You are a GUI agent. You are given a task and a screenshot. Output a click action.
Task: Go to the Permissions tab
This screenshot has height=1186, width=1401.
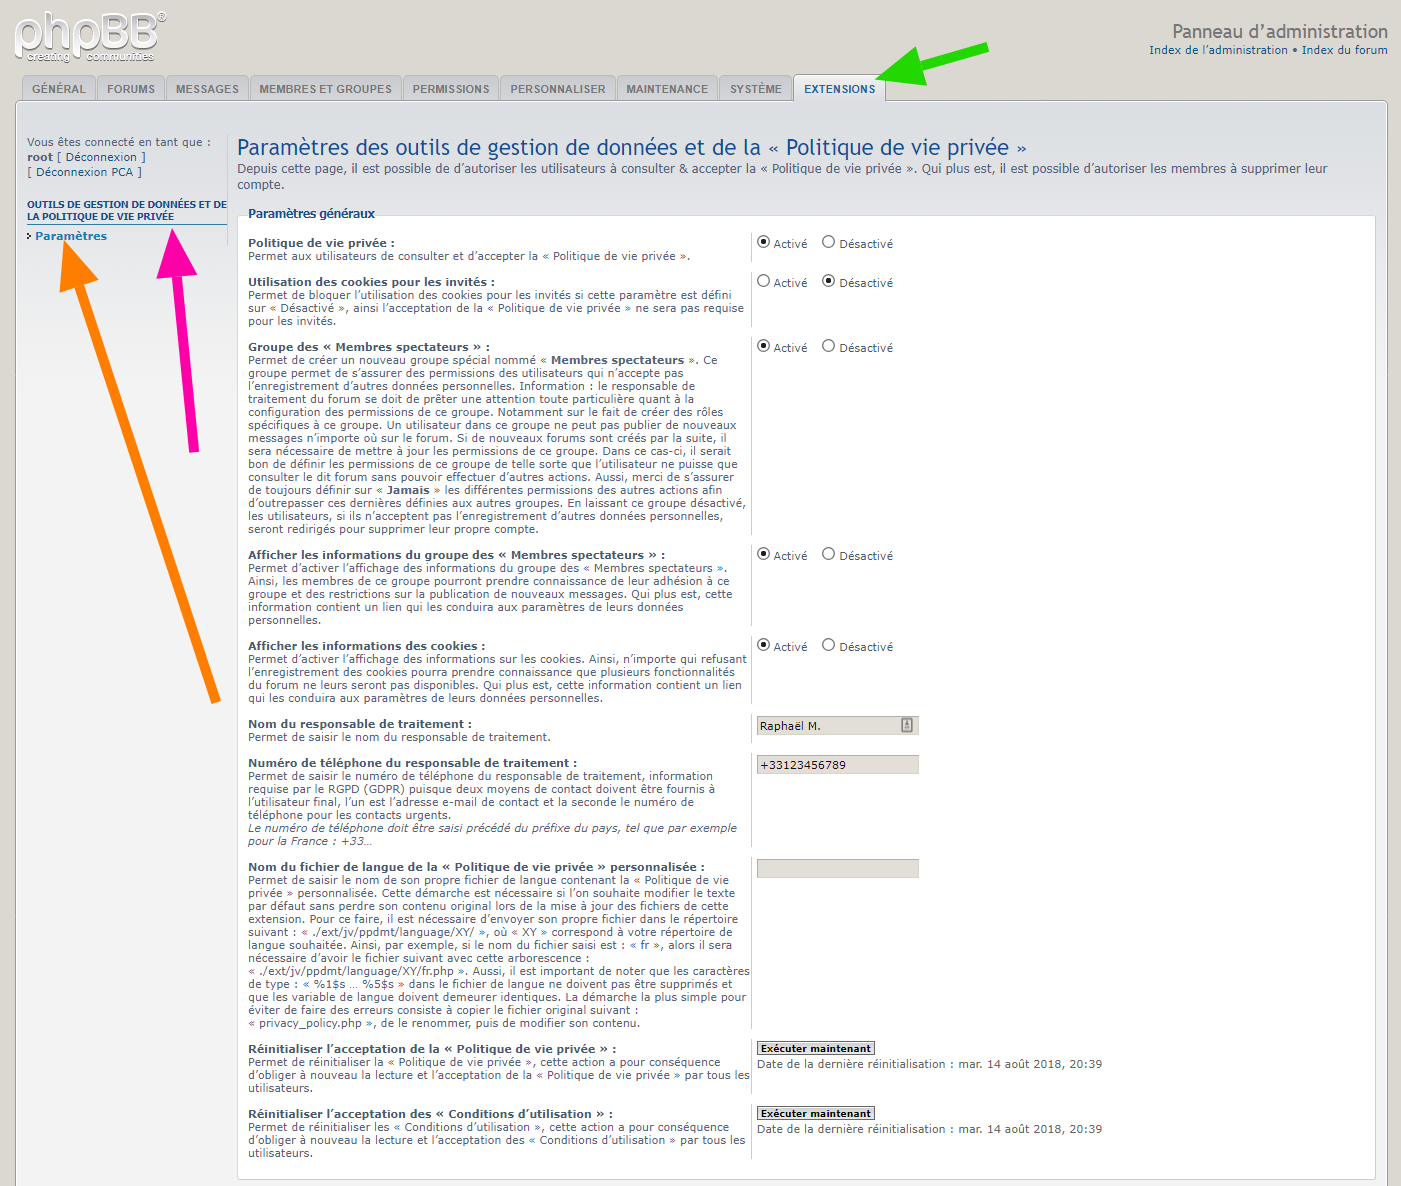[x=451, y=89]
